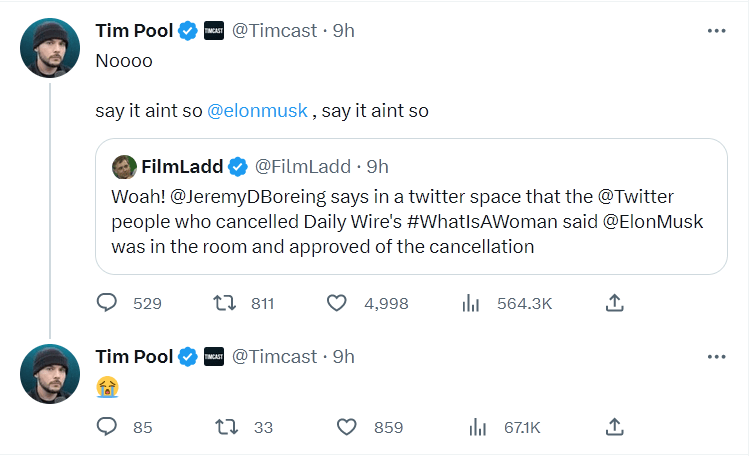Screen dimensions: 749x456
Task: Open the @Timcast handle on first tweet
Action: [279, 31]
